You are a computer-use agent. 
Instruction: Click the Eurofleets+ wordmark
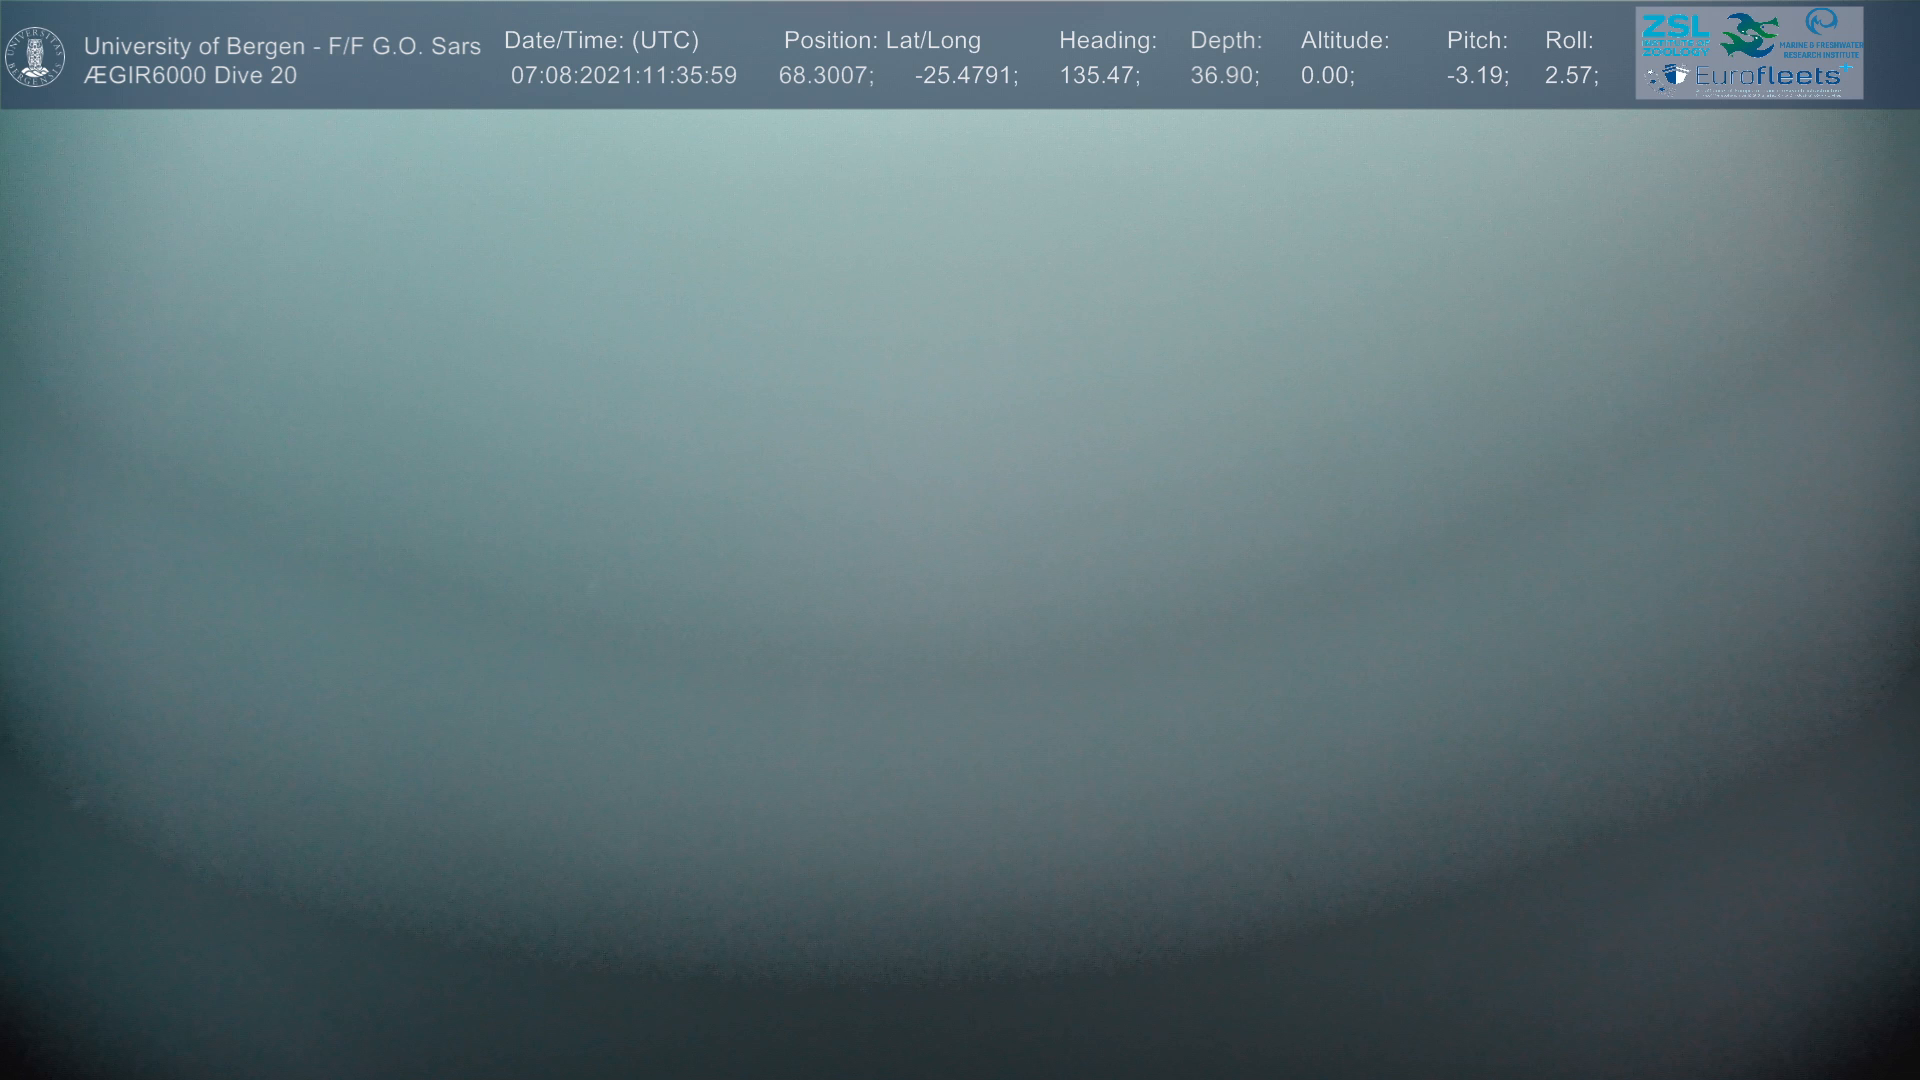pos(1768,76)
